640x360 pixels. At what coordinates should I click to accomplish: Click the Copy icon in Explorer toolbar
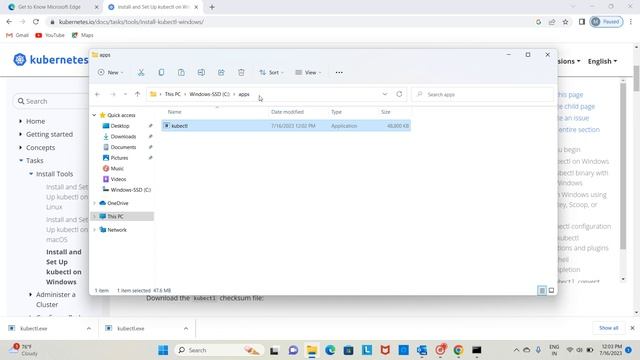click(x=161, y=73)
